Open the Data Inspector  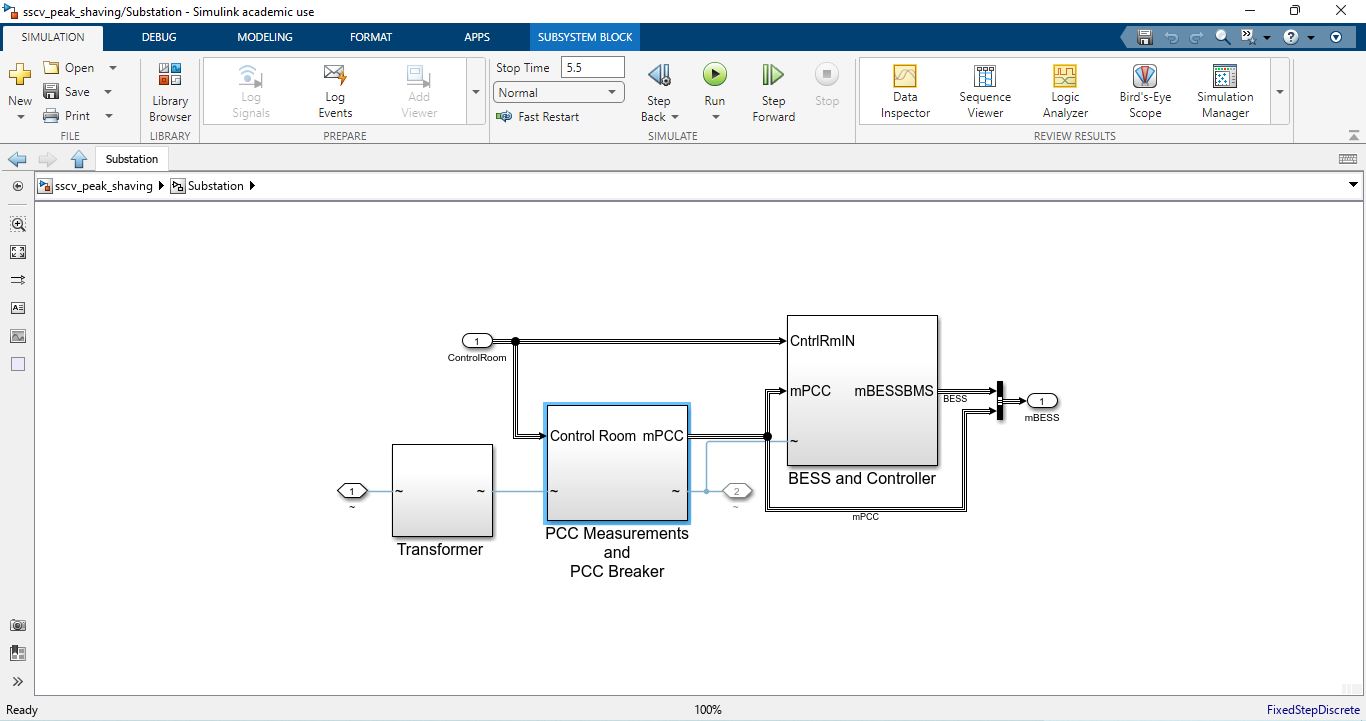(904, 90)
